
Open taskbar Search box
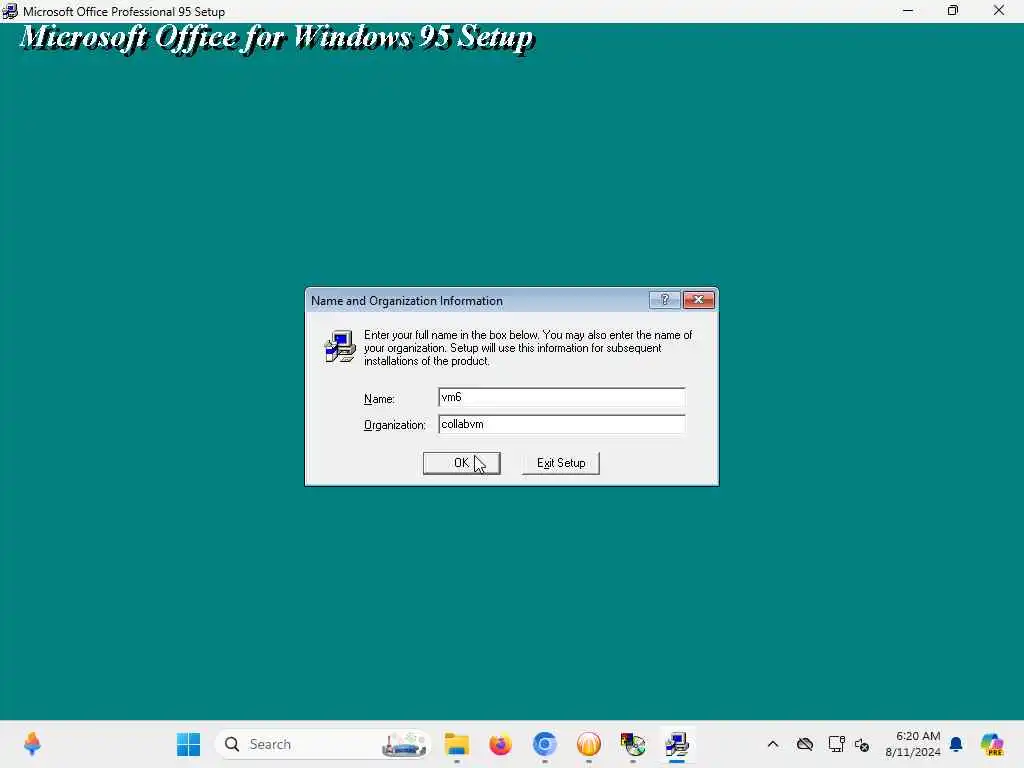tap(323, 744)
